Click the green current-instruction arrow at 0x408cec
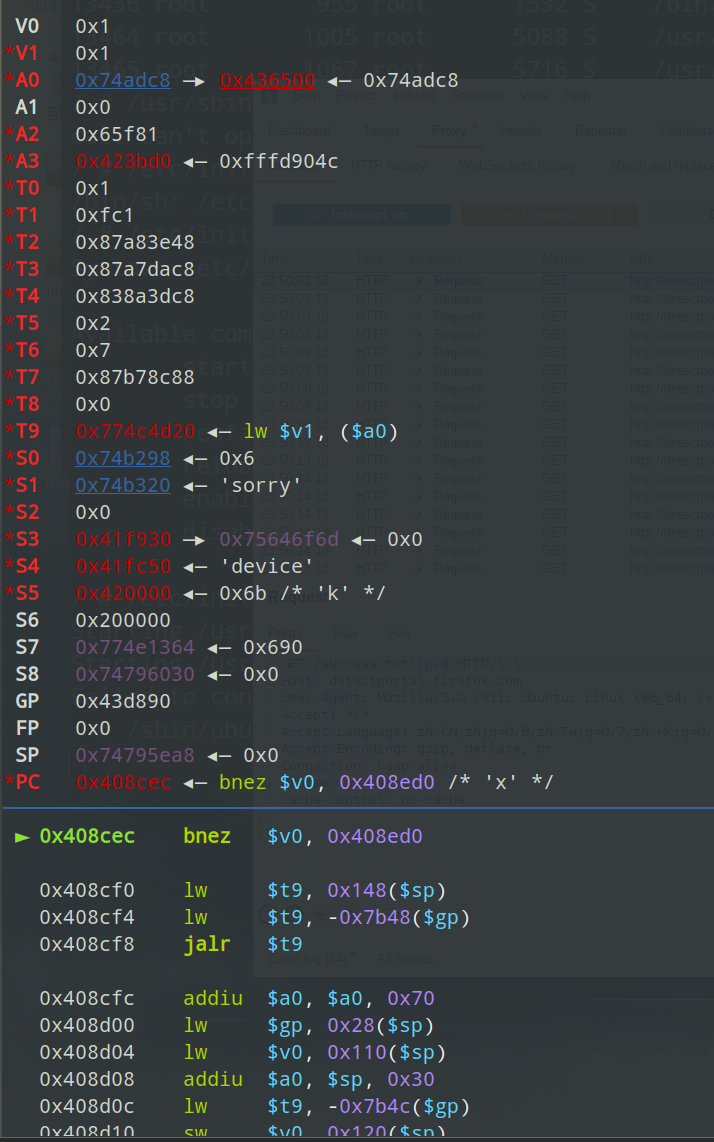 22,836
